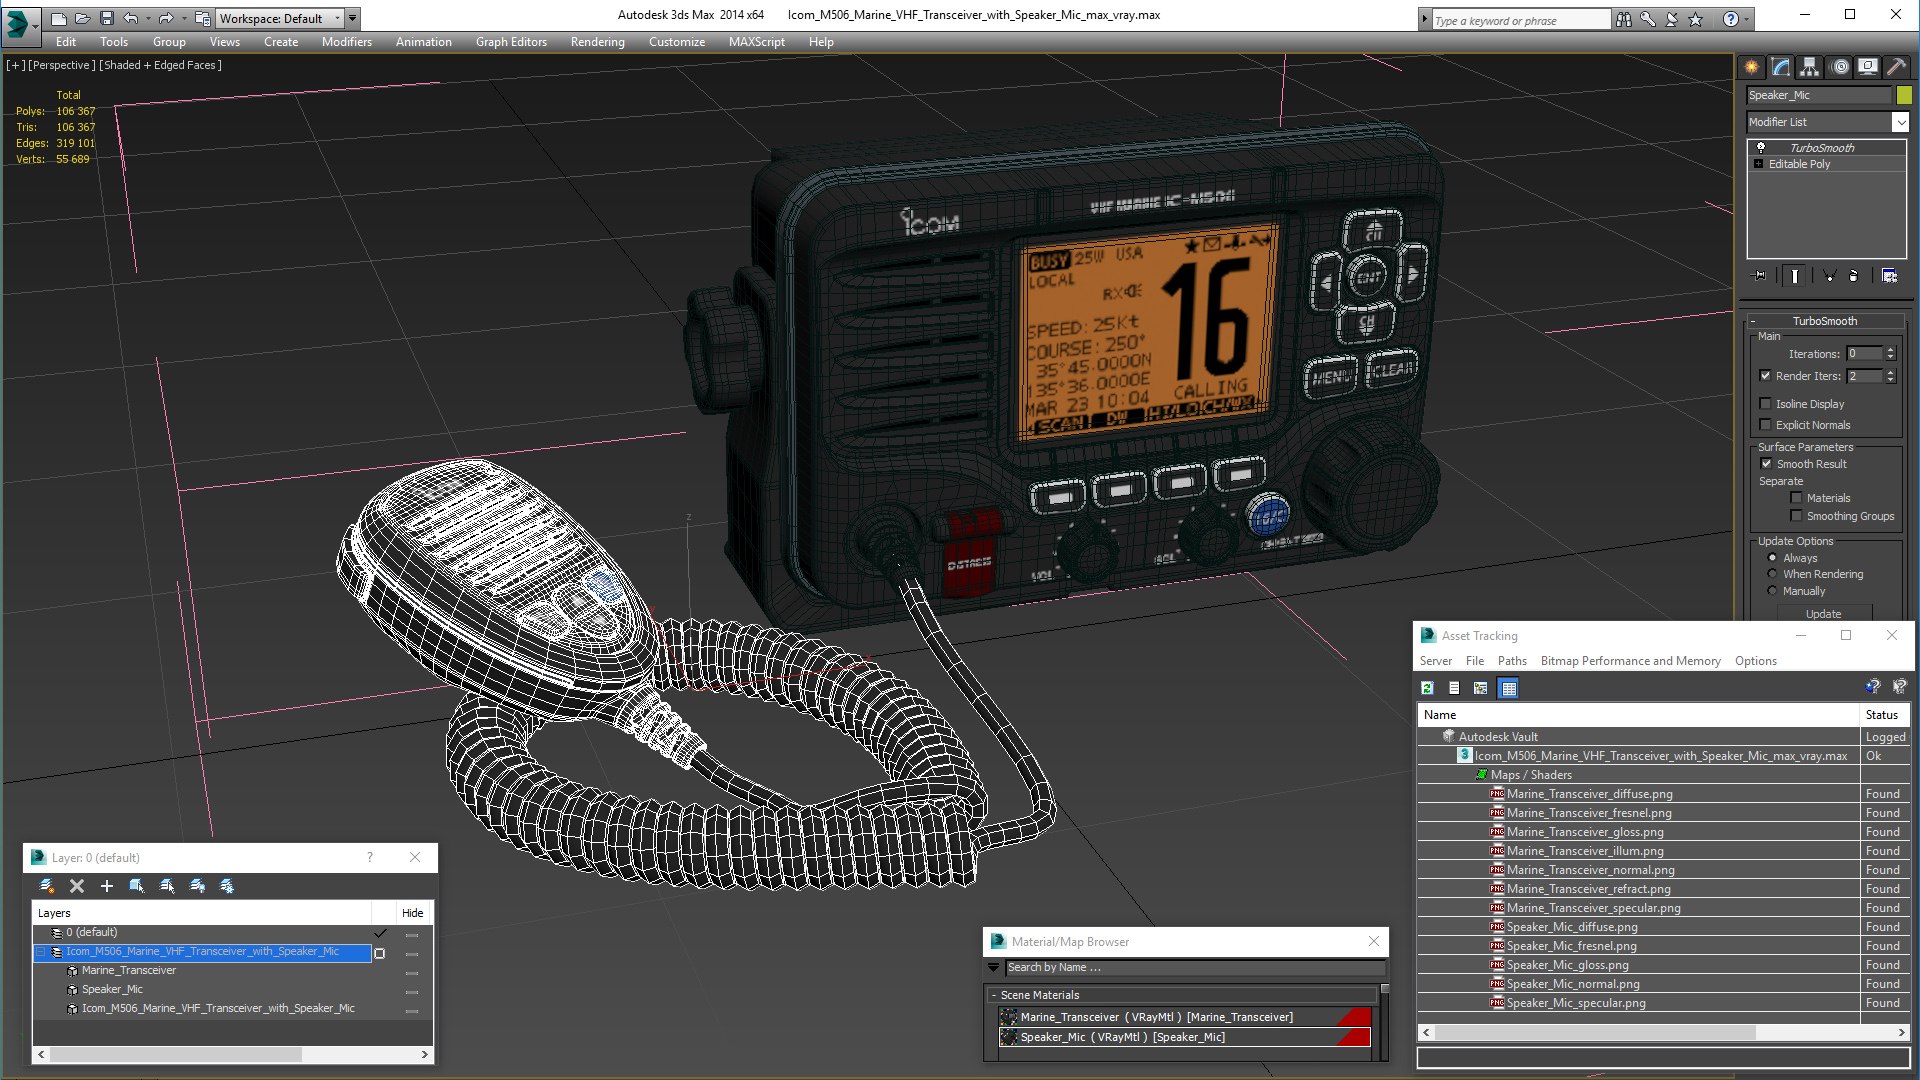Open Material/Map Browser options arrow
This screenshot has height=1080, width=1920.
coord(993,967)
